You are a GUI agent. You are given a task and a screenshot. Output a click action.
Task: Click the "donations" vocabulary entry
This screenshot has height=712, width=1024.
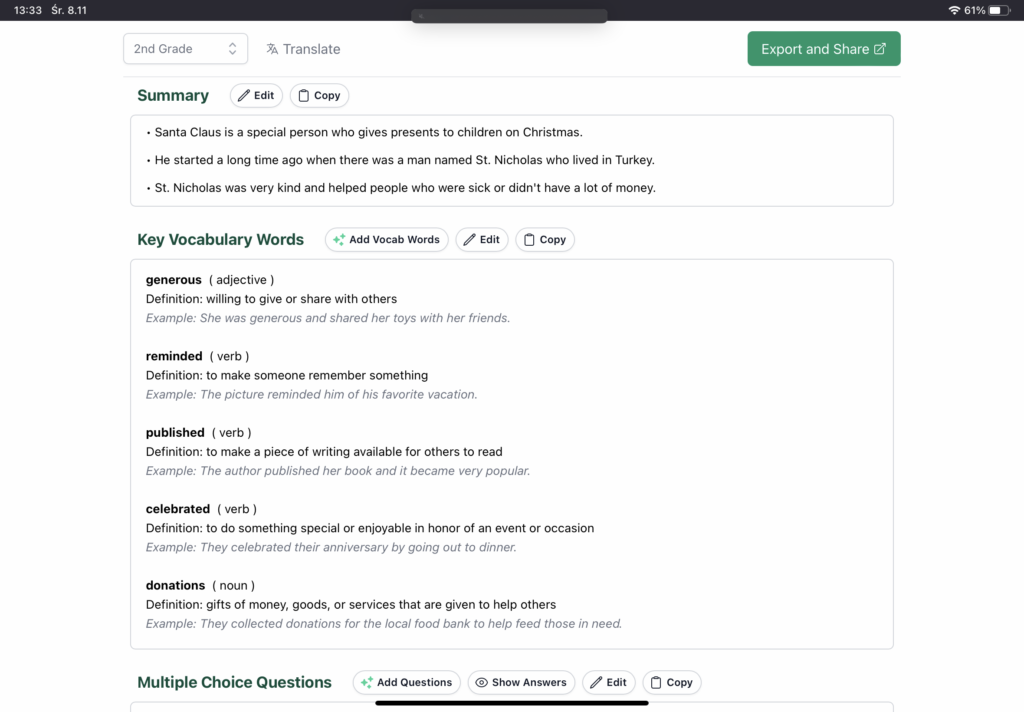[x=175, y=585]
